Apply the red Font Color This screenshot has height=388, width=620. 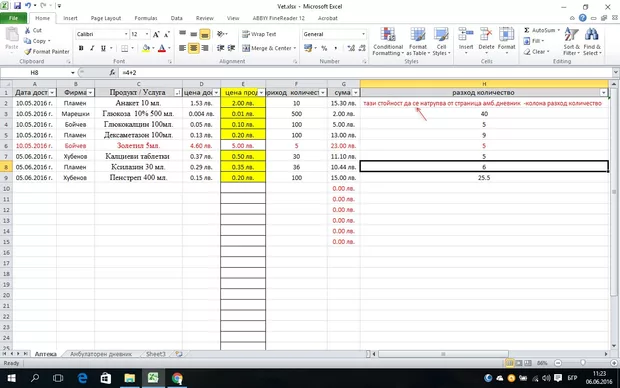coord(162,48)
